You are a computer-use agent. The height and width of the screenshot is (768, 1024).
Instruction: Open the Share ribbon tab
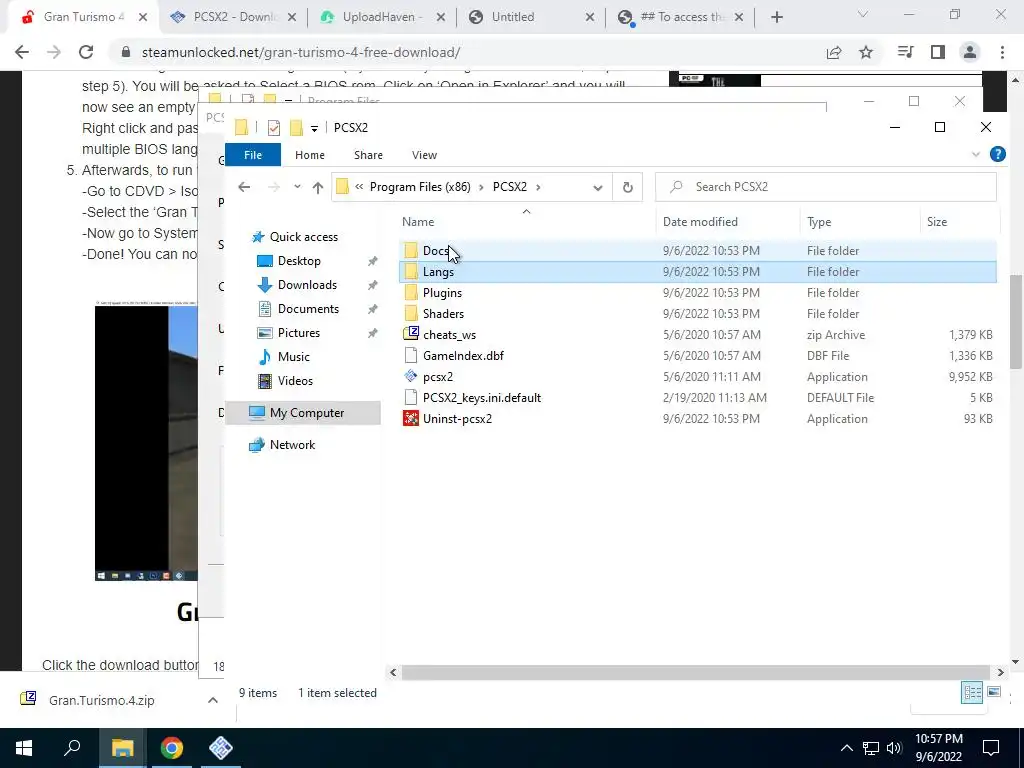pyautogui.click(x=368, y=155)
